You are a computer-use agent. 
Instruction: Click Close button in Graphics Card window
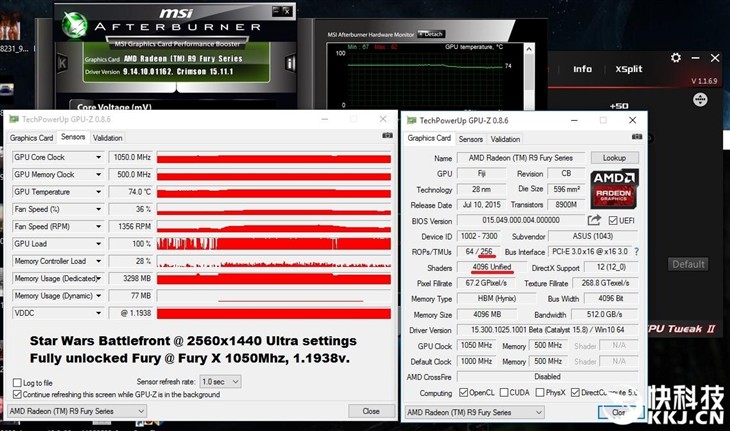(x=619, y=412)
